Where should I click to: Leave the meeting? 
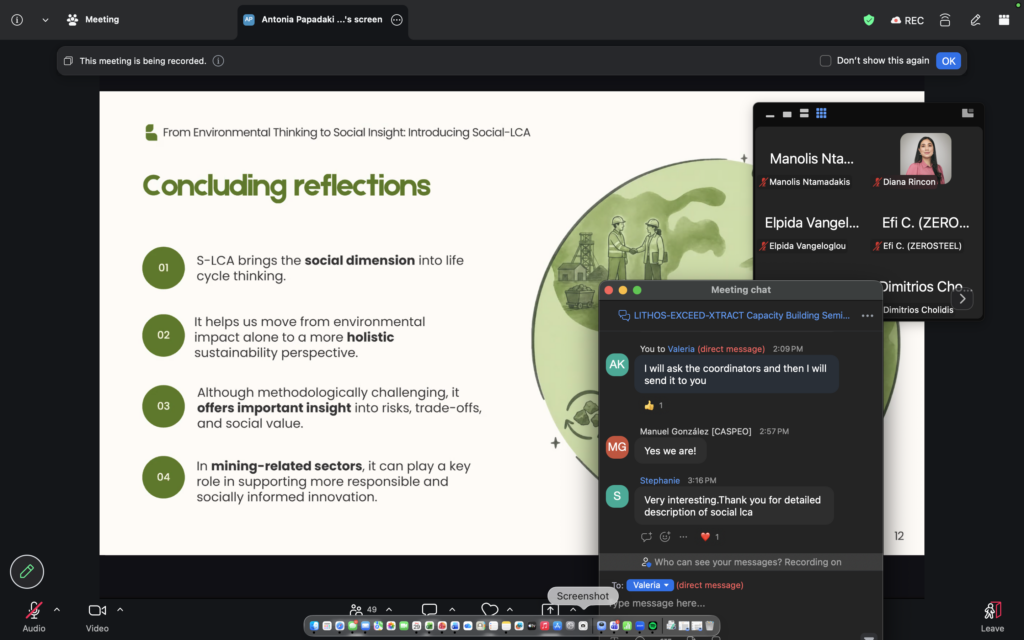point(992,617)
